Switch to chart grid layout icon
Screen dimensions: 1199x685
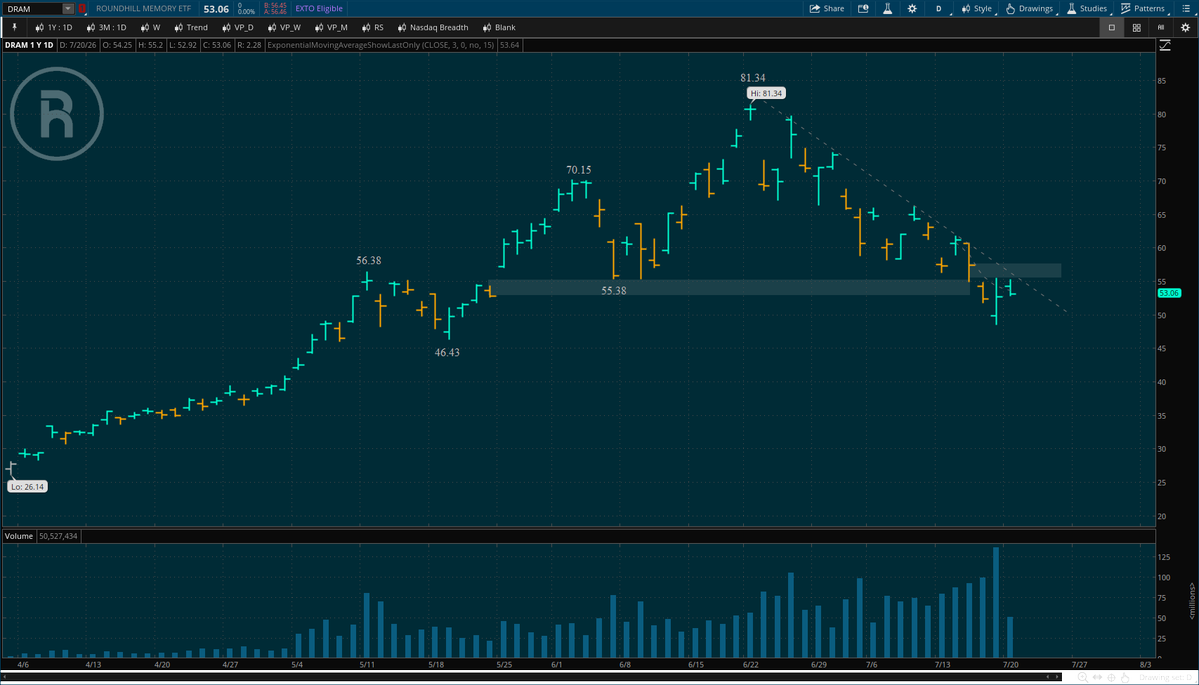[x=1137, y=28]
